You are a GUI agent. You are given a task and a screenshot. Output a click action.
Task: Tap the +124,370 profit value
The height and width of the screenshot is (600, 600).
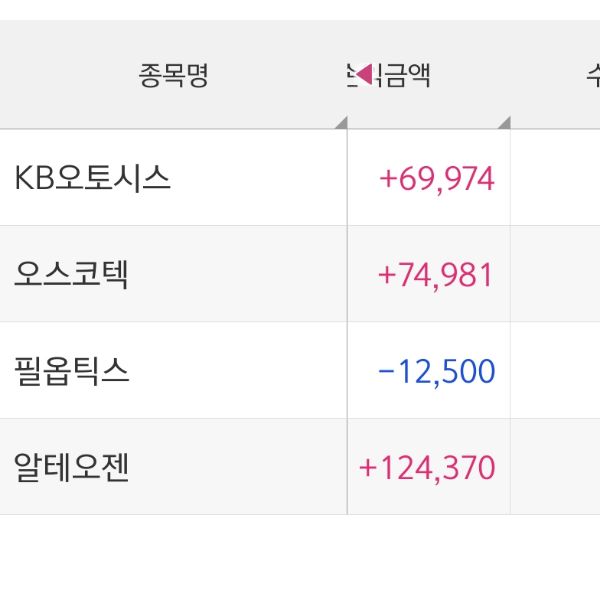point(427,468)
